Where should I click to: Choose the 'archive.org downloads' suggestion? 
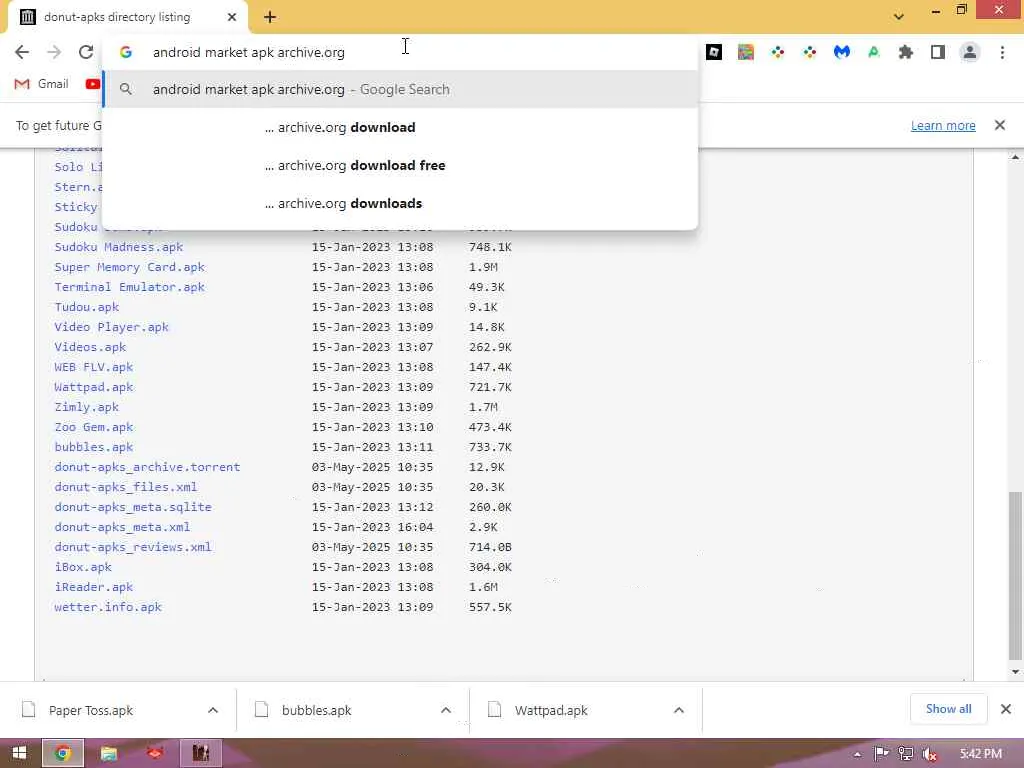click(x=400, y=203)
